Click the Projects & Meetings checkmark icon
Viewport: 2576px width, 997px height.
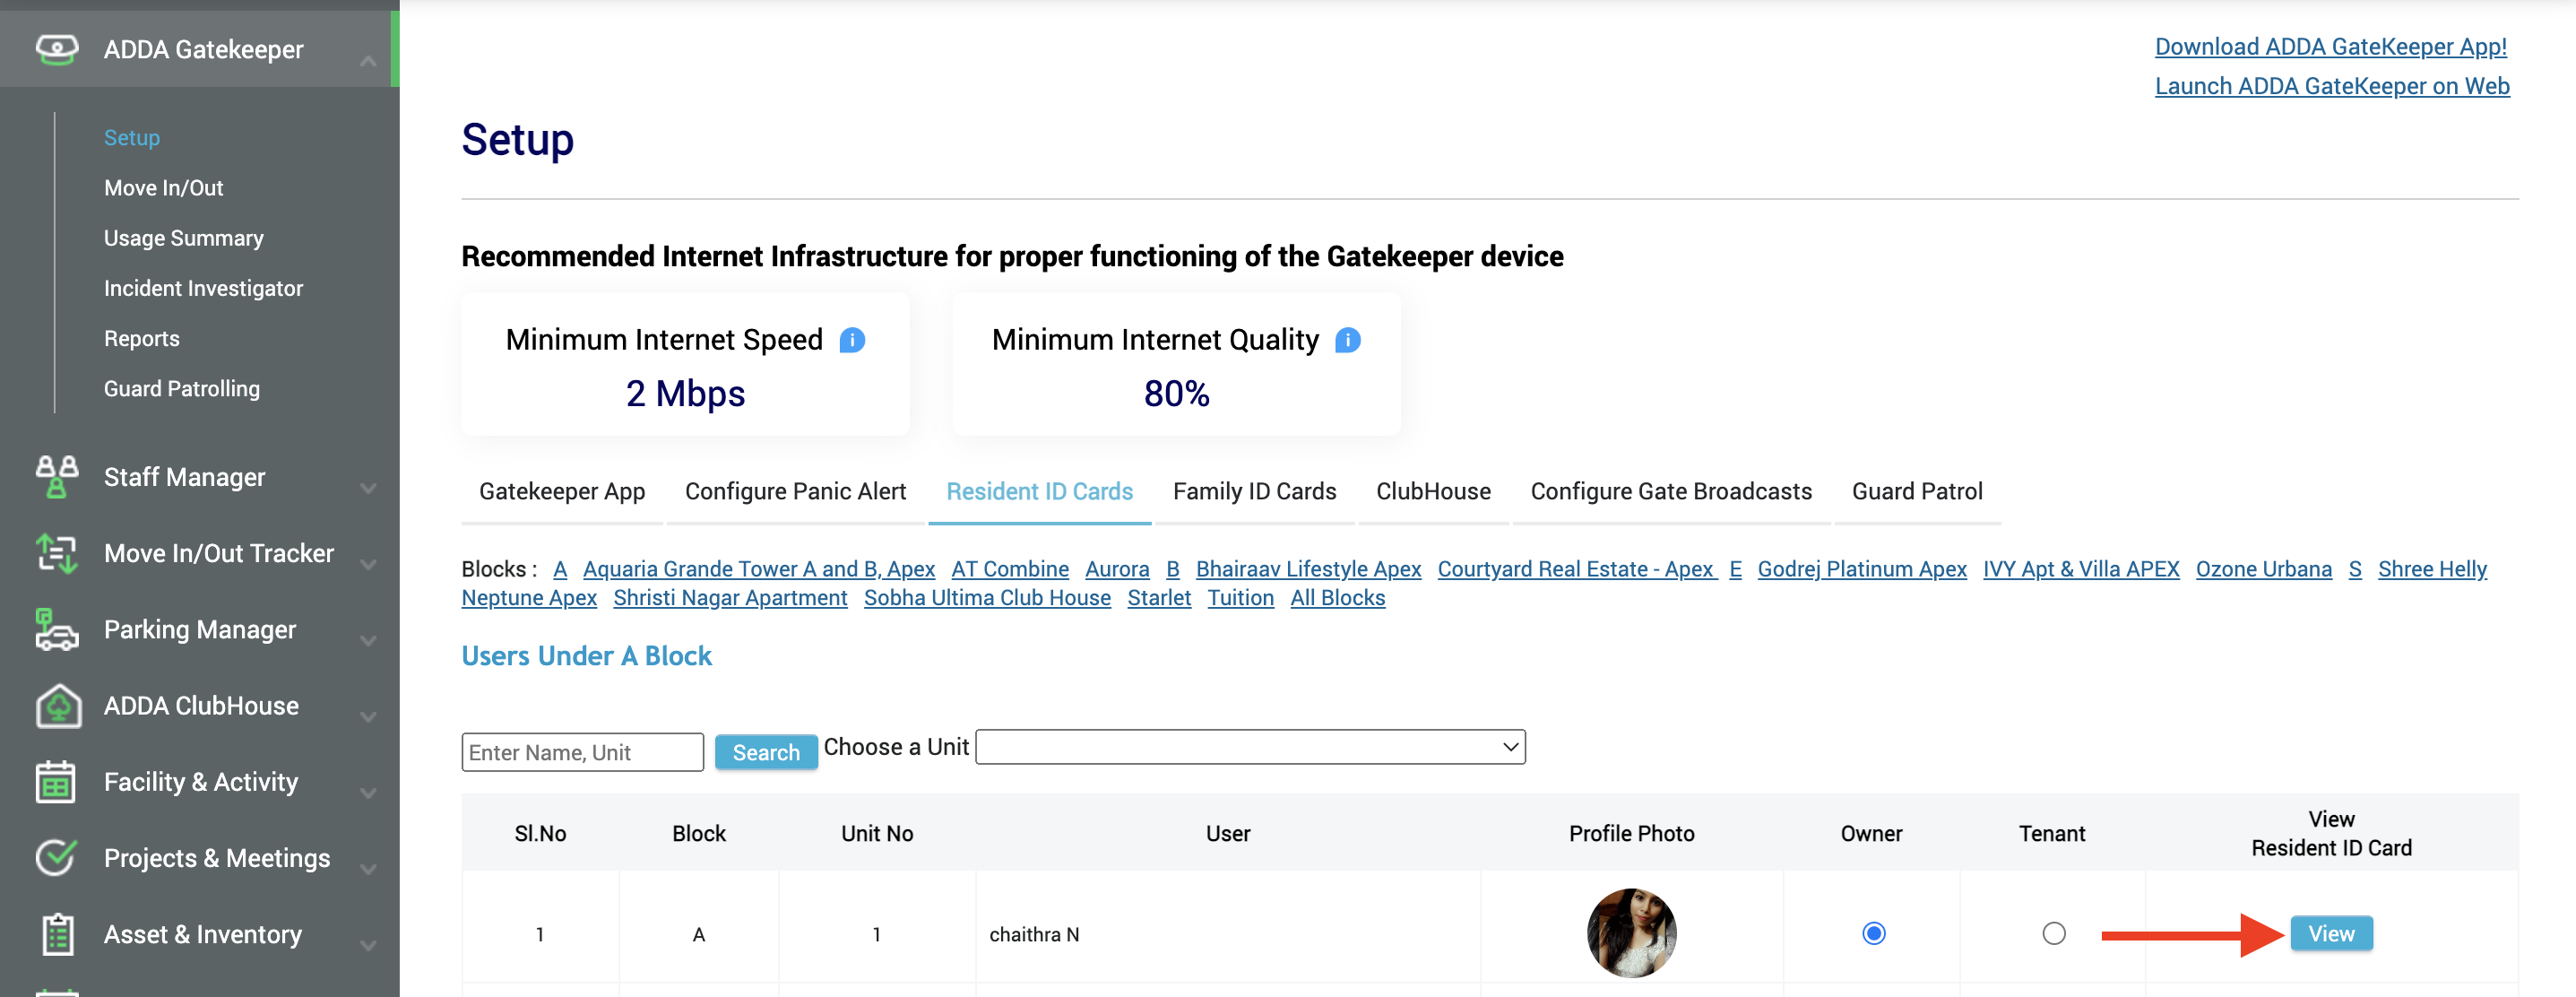(x=56, y=858)
